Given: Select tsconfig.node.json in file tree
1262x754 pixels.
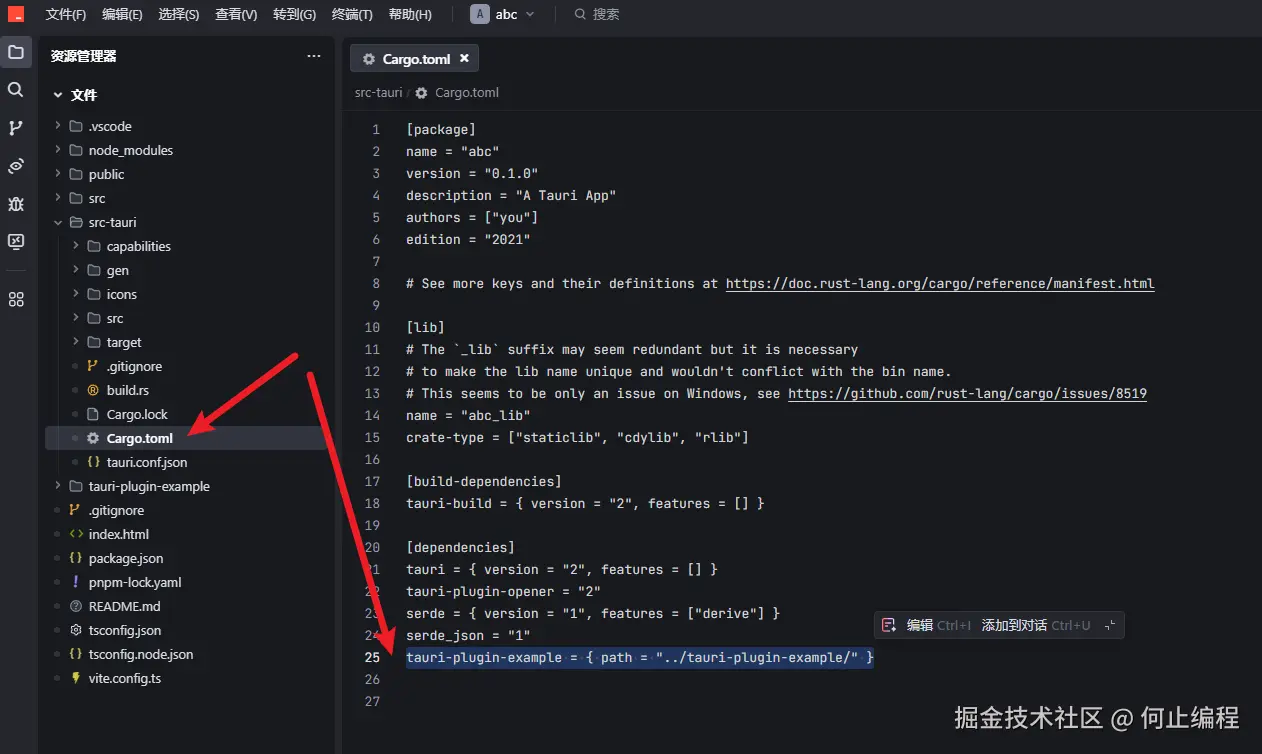Looking at the screenshot, I should click(x=141, y=654).
